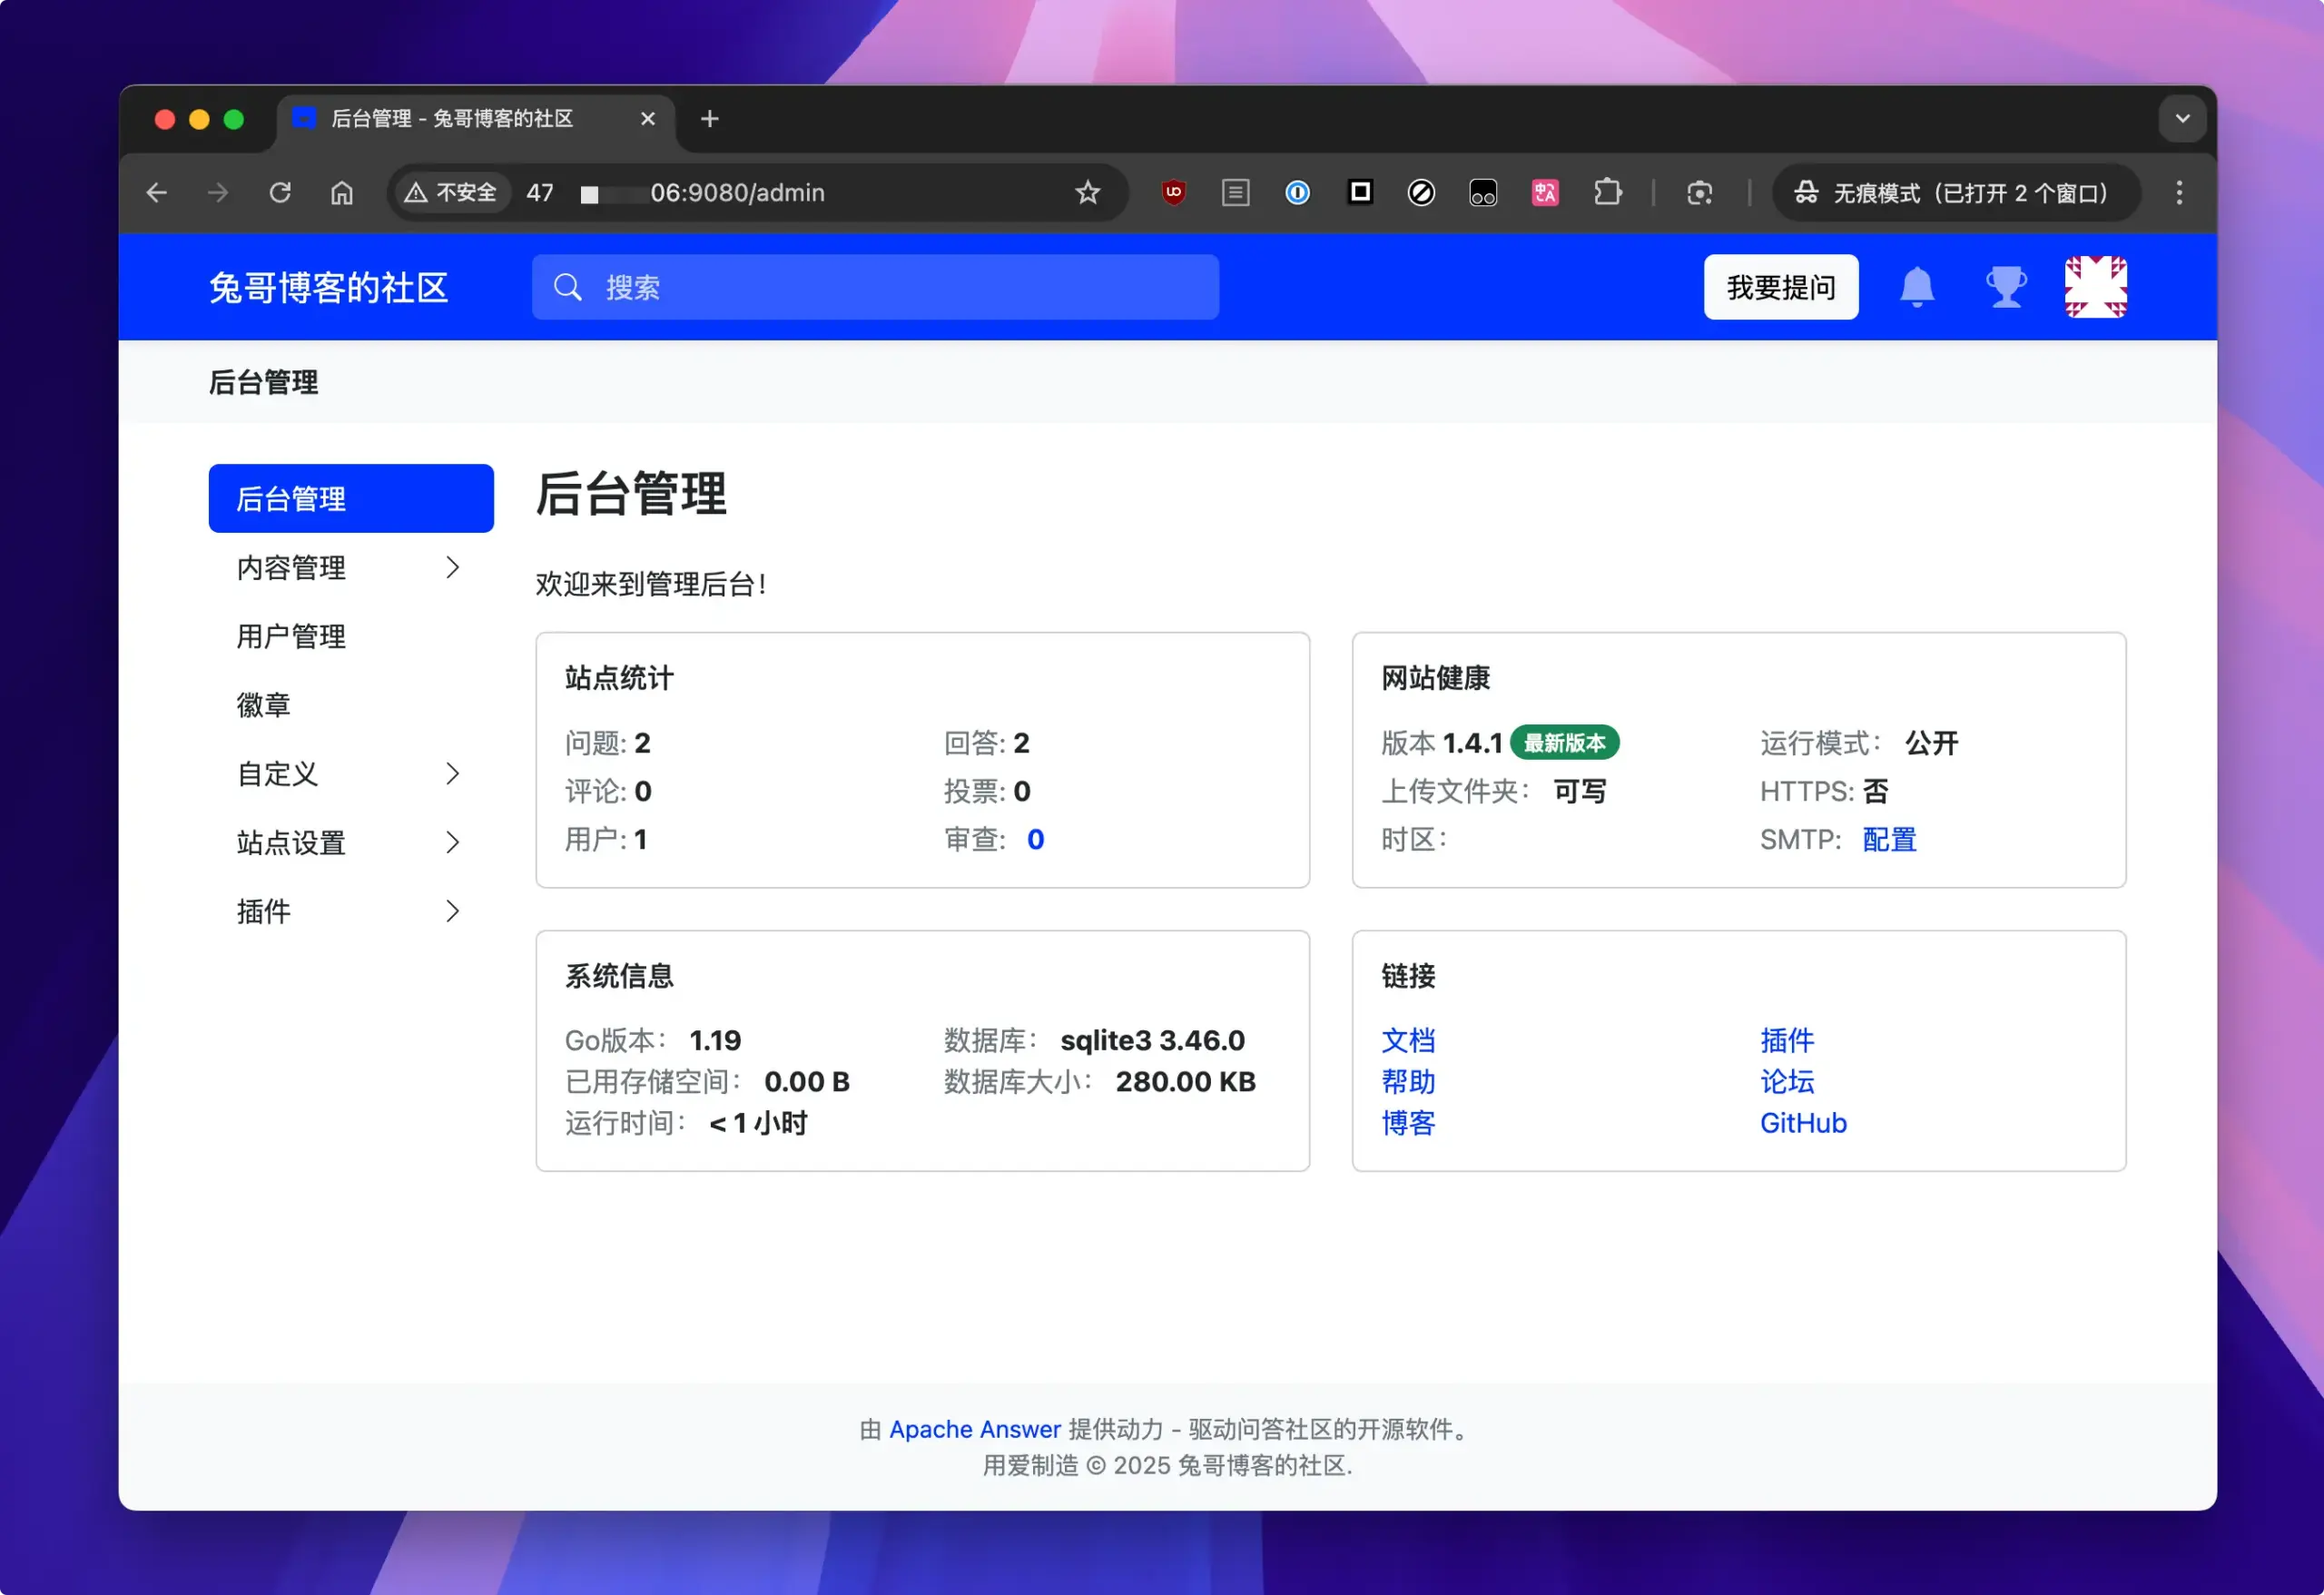This screenshot has width=2324, height=1595.
Task: Go to browser home icon
Action: tap(342, 192)
